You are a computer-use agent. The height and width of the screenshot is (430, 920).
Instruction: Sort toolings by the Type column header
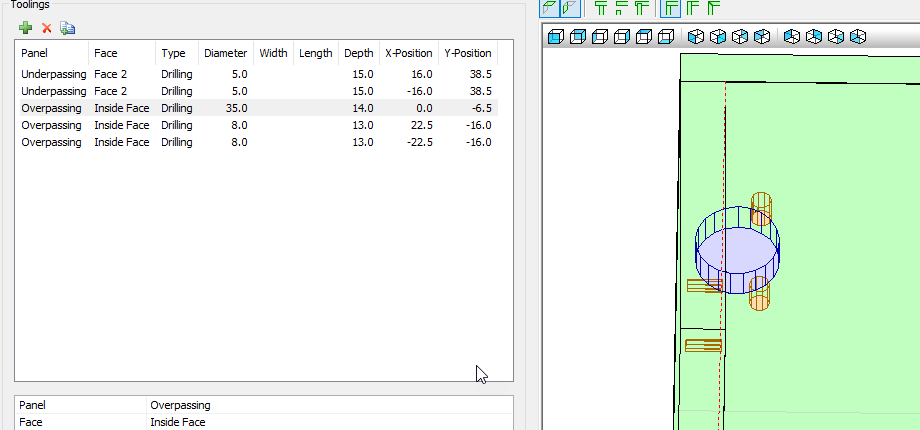coord(177,53)
